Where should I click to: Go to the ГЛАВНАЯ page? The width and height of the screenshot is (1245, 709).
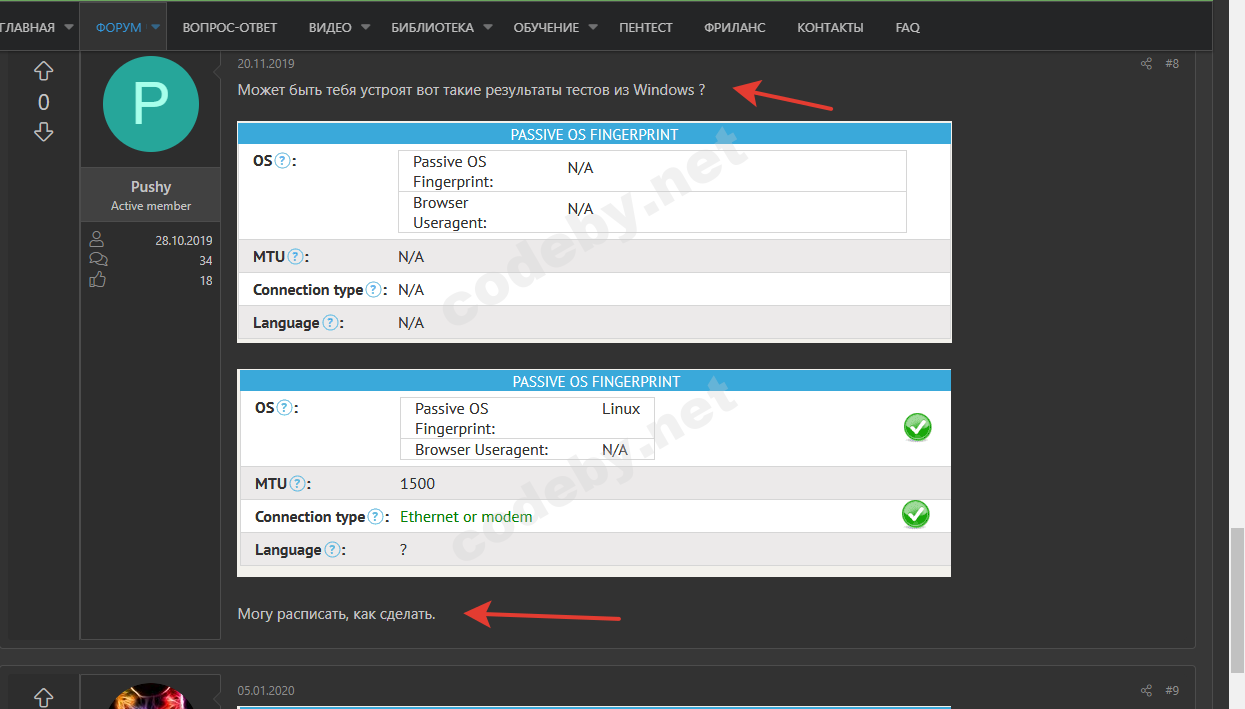pos(27,28)
